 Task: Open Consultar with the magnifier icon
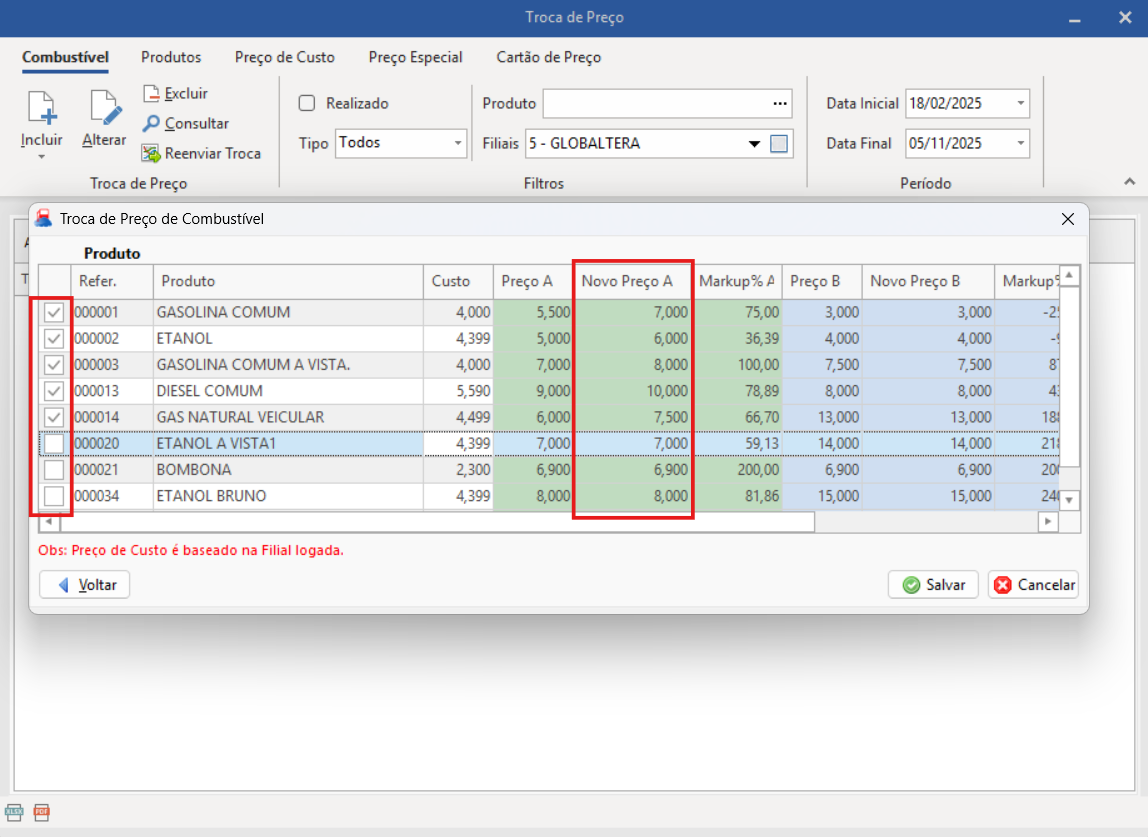(151, 124)
